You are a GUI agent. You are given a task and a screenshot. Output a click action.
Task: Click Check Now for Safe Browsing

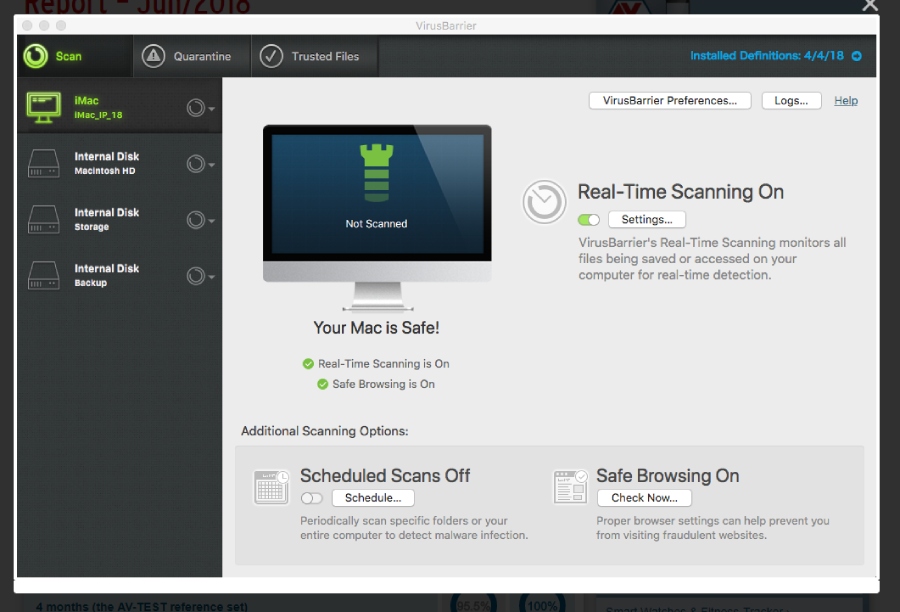[x=645, y=498]
